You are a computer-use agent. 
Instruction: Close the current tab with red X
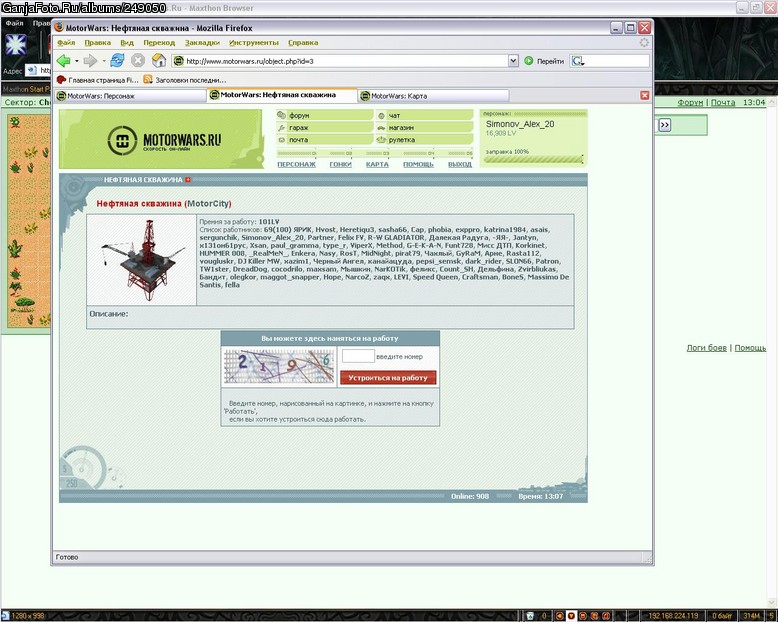[x=645, y=95]
